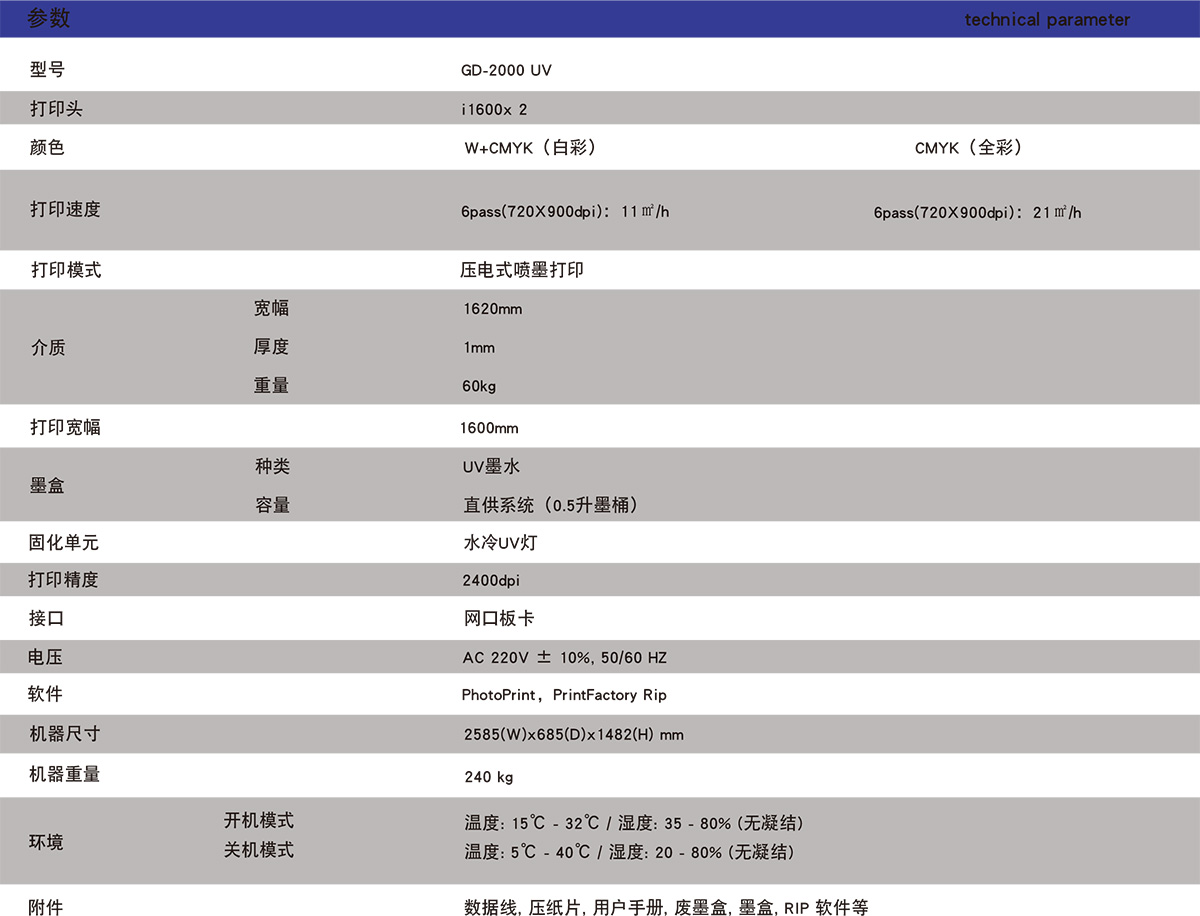
Task: Select the 1mm thickness value
Action: click(479, 348)
